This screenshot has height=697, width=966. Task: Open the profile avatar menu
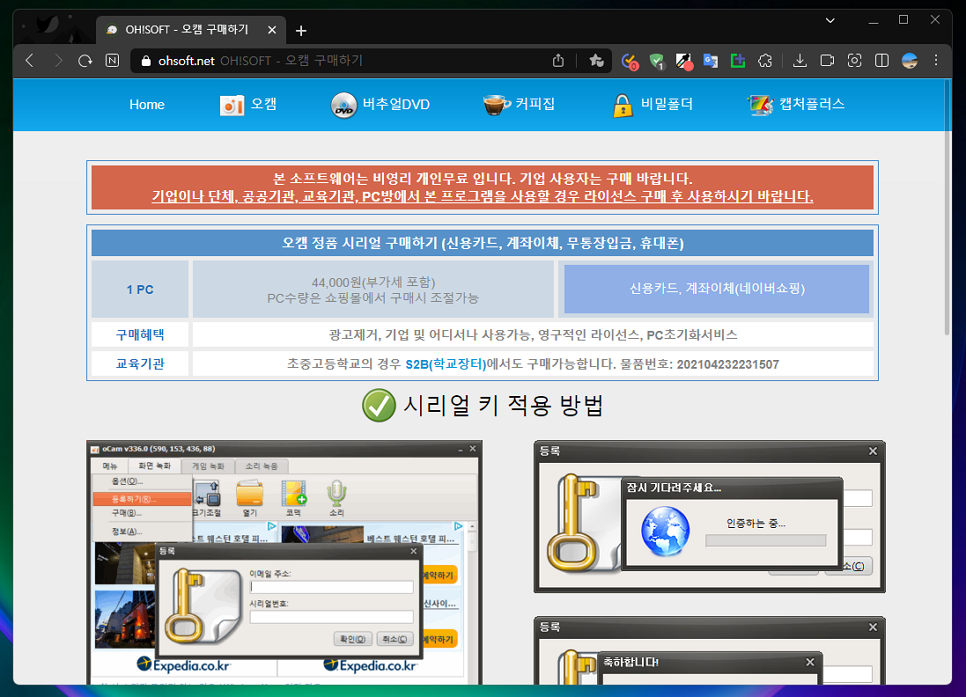[x=909, y=60]
